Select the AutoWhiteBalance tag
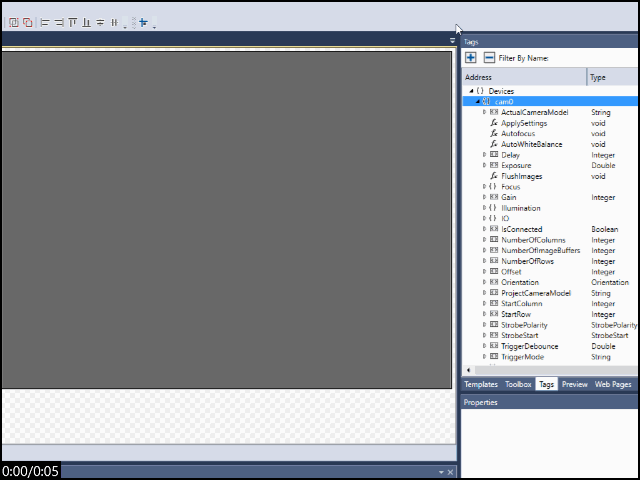 (531, 144)
